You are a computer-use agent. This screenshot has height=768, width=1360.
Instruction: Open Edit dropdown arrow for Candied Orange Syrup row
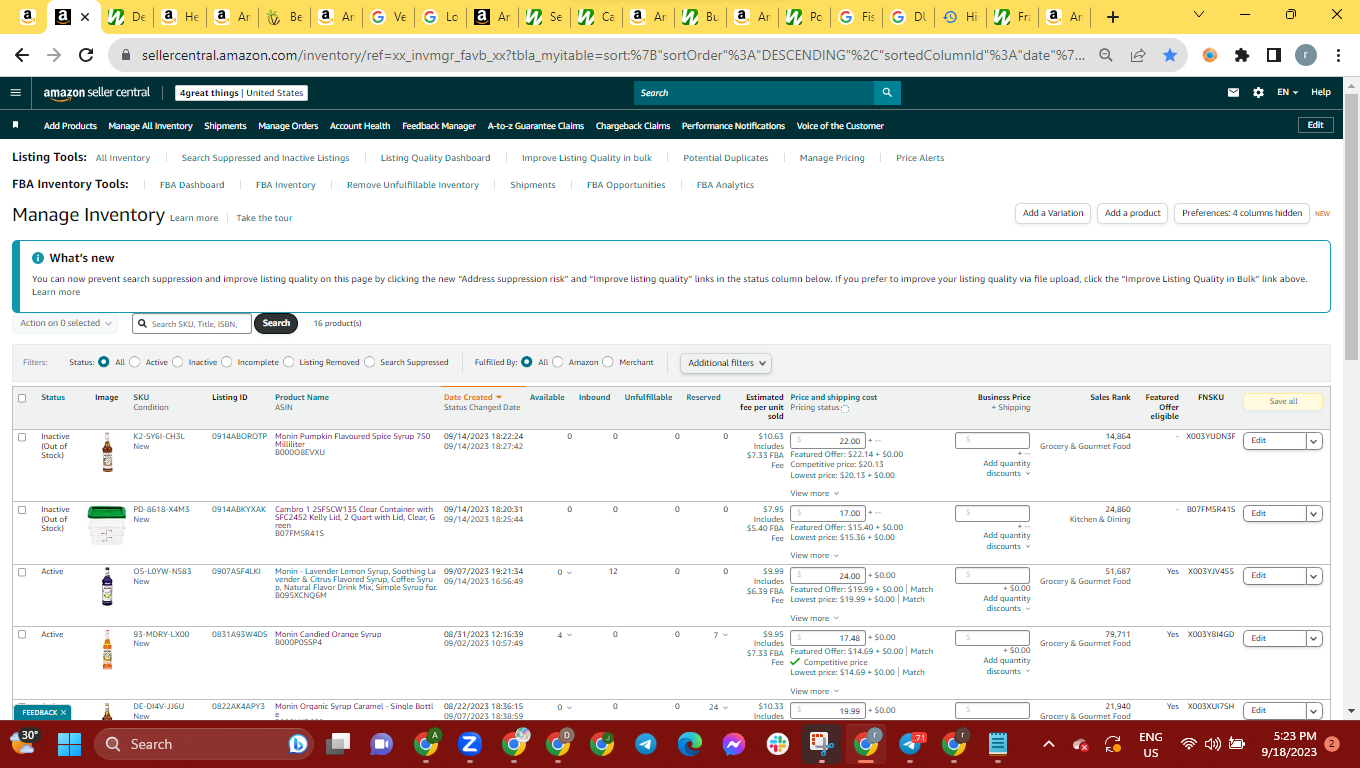coord(1314,638)
